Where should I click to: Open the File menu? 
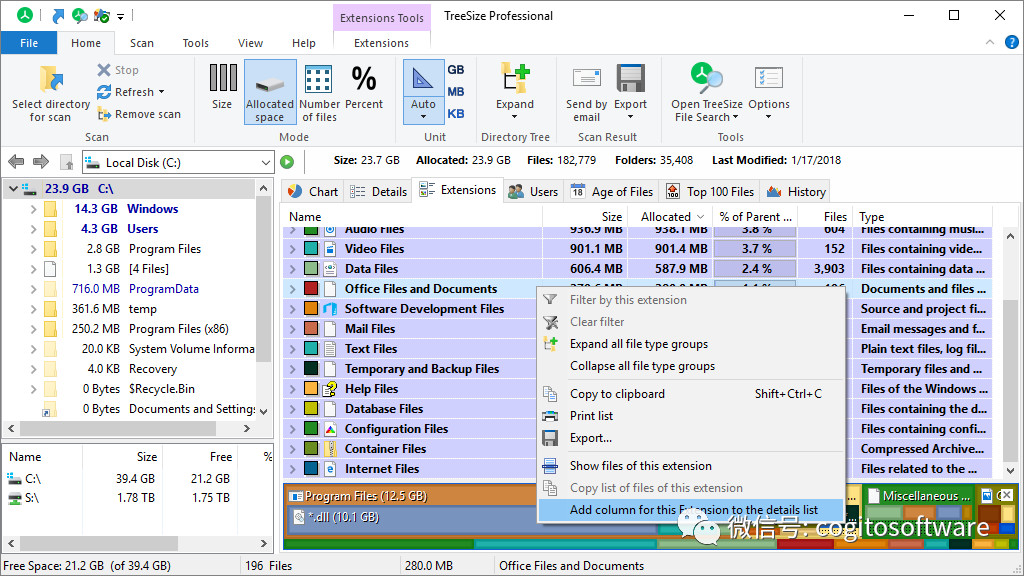[29, 43]
